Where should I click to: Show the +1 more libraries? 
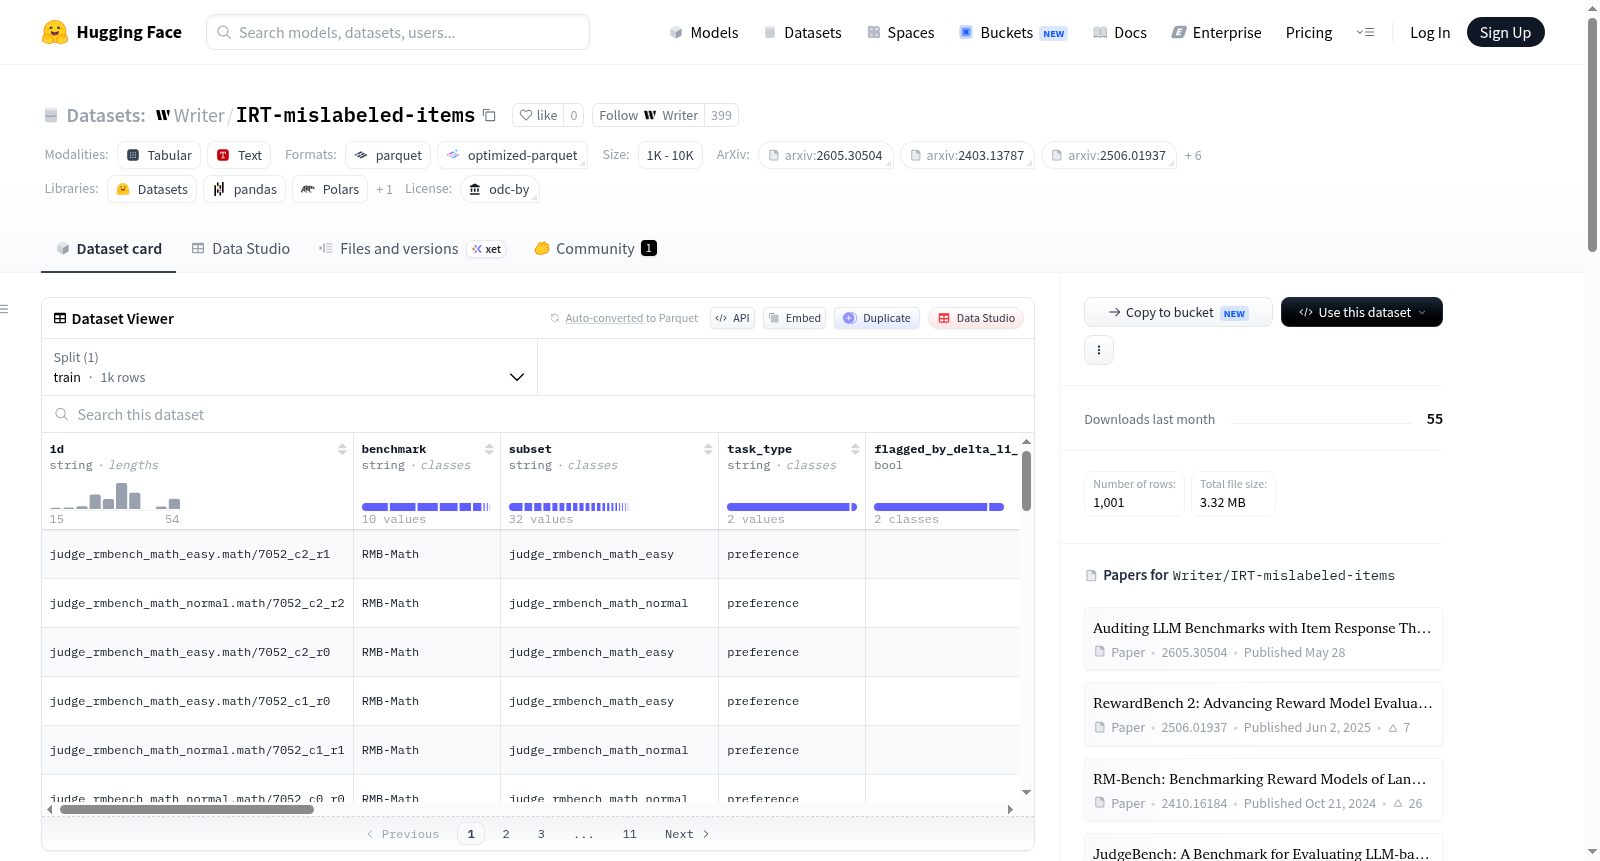click(x=384, y=190)
